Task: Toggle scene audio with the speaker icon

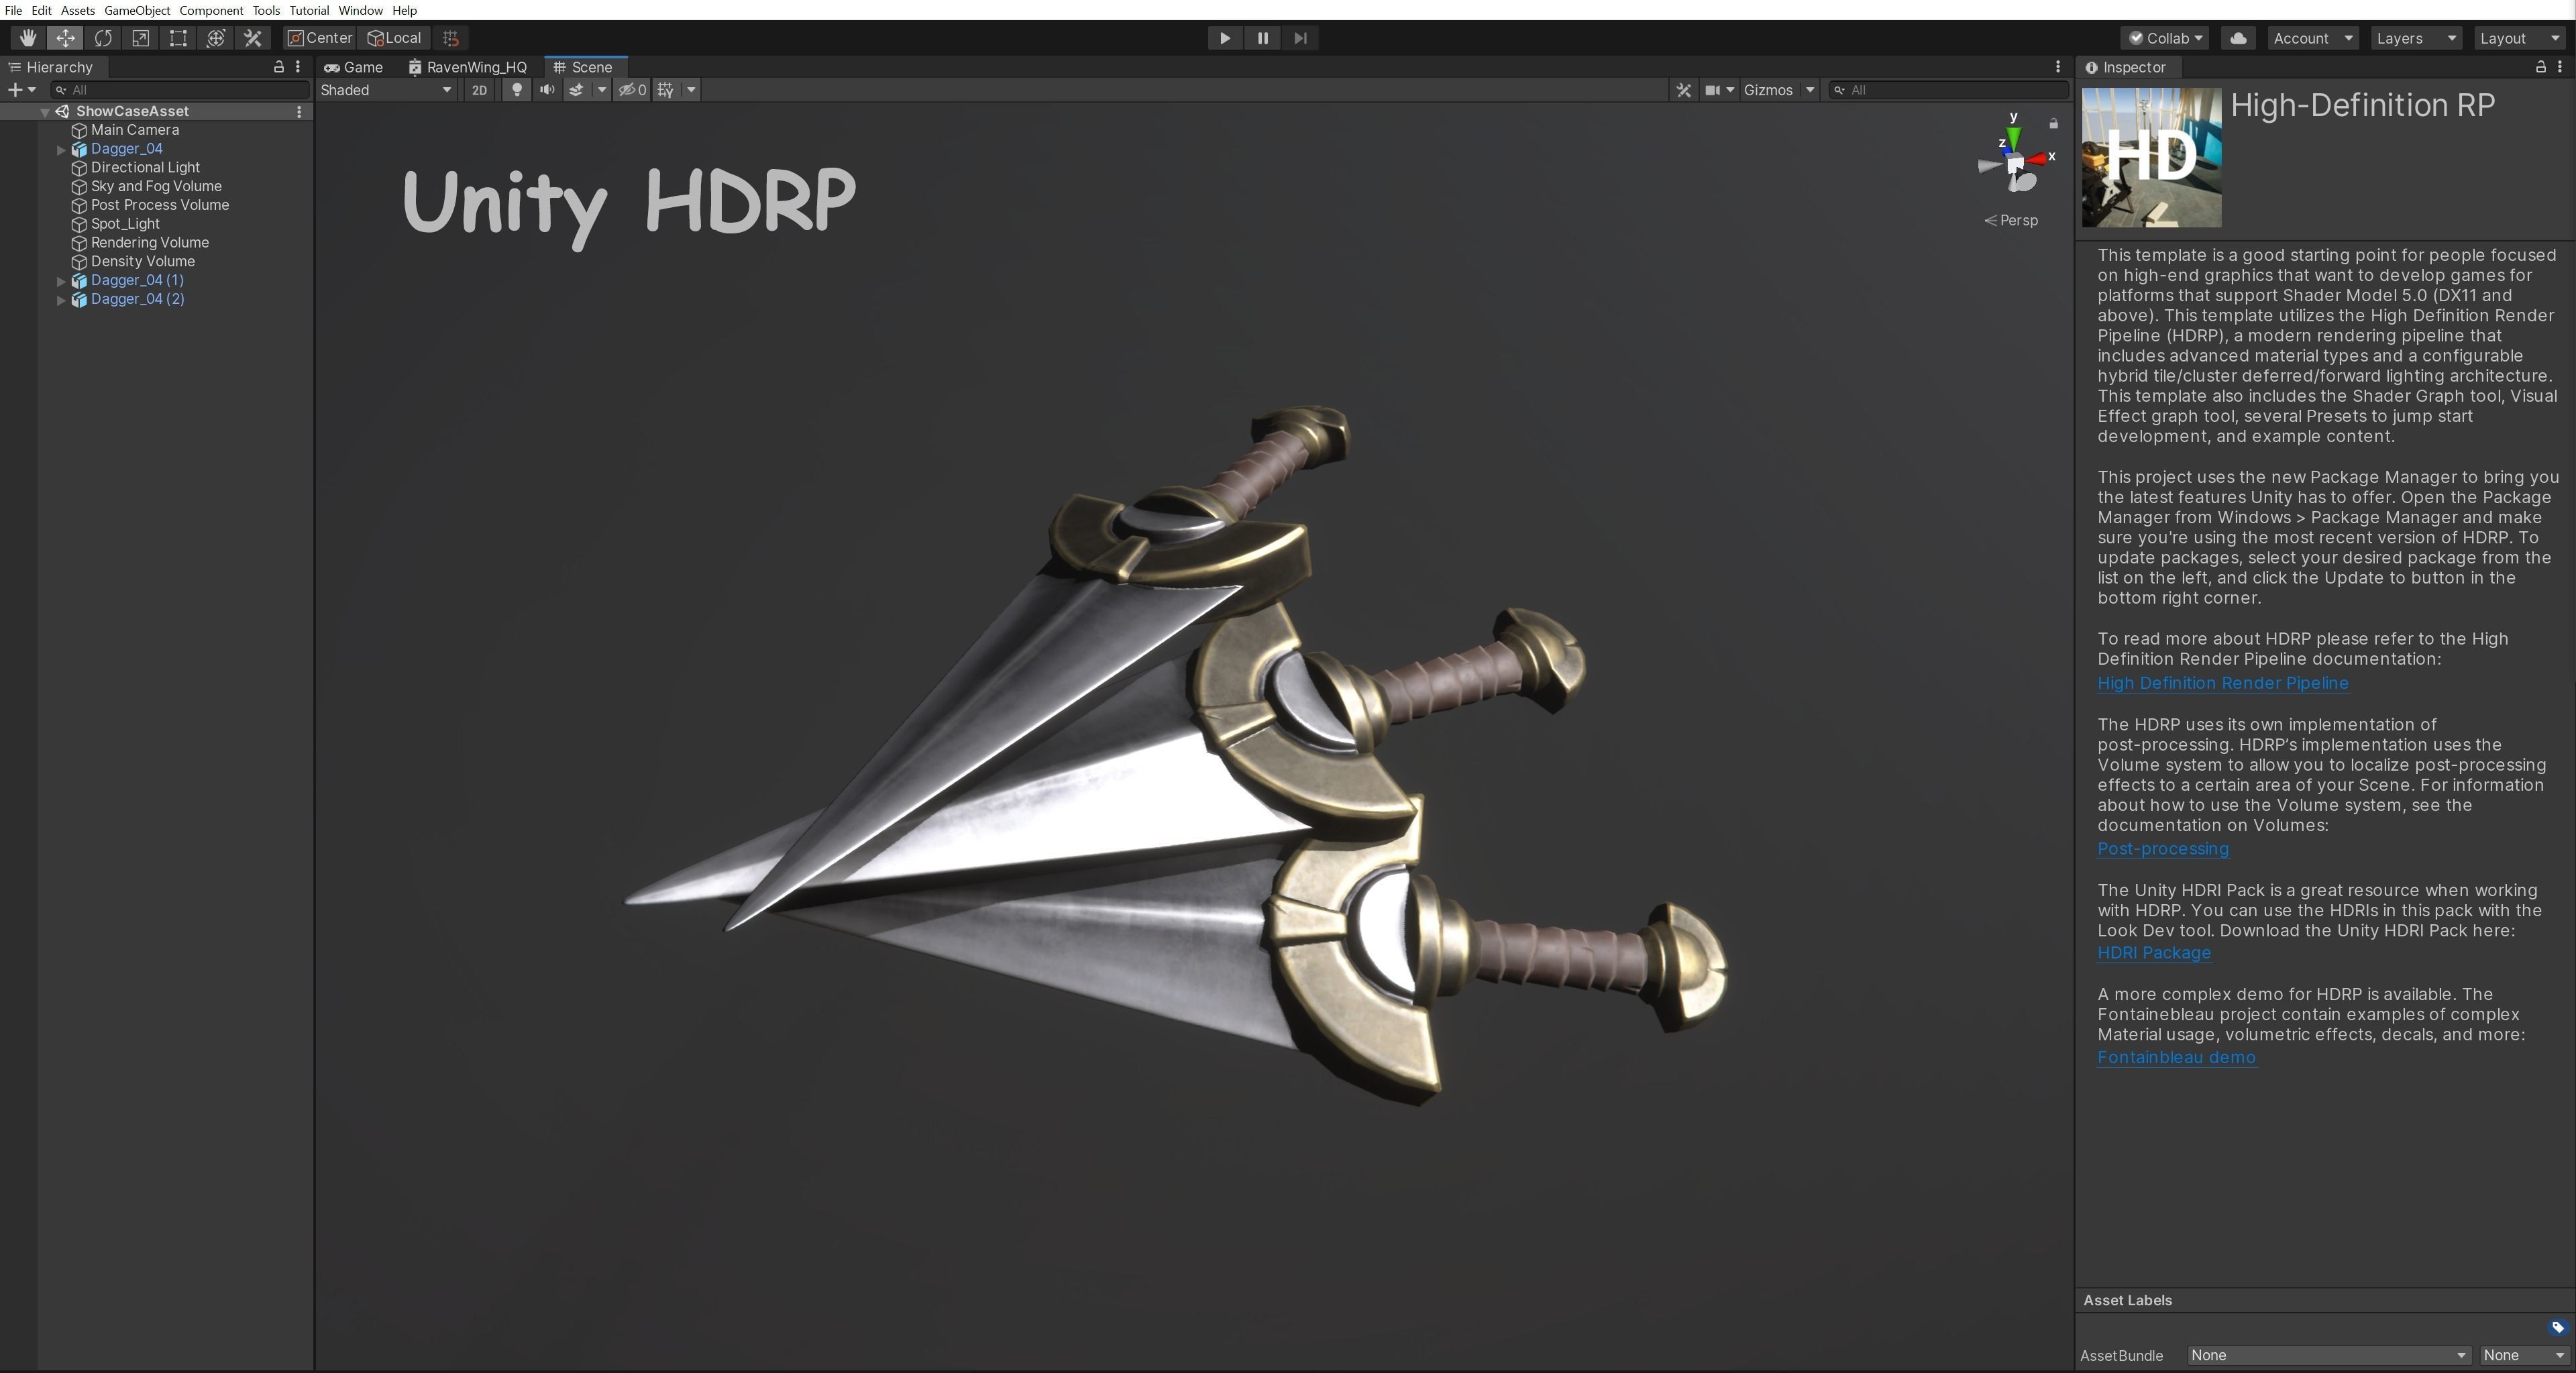Action: coord(547,90)
